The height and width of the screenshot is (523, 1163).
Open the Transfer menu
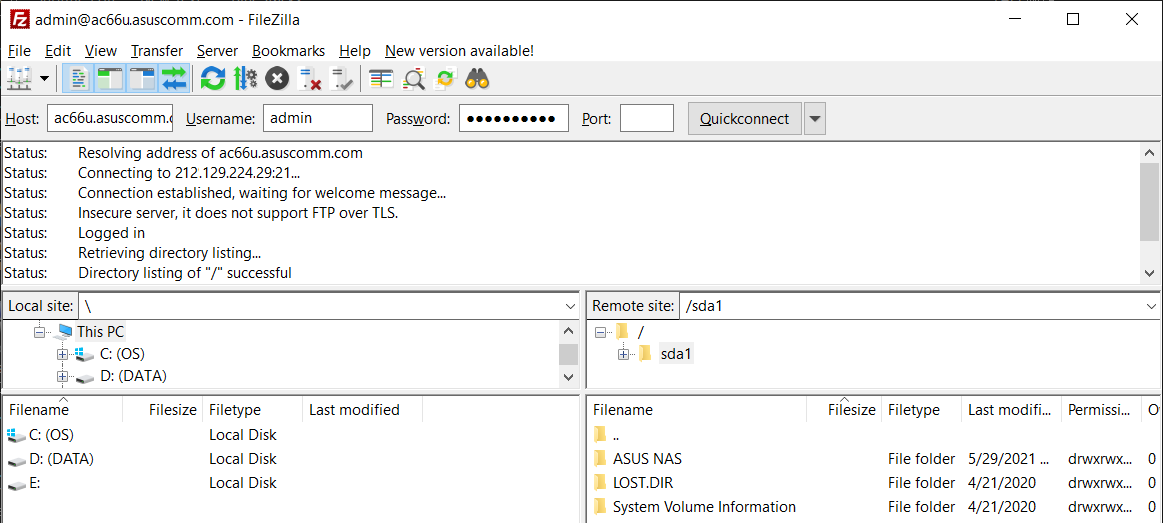[x=157, y=51]
